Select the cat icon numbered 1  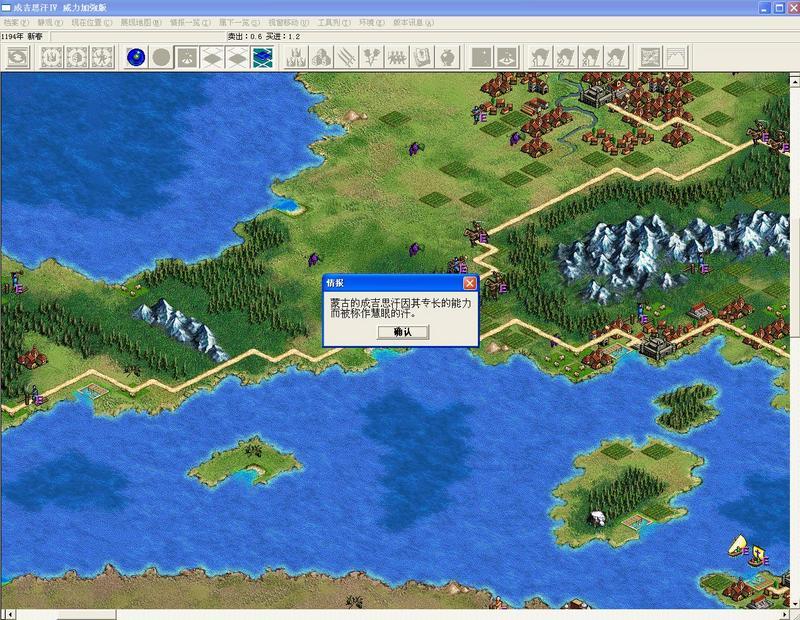(541, 57)
